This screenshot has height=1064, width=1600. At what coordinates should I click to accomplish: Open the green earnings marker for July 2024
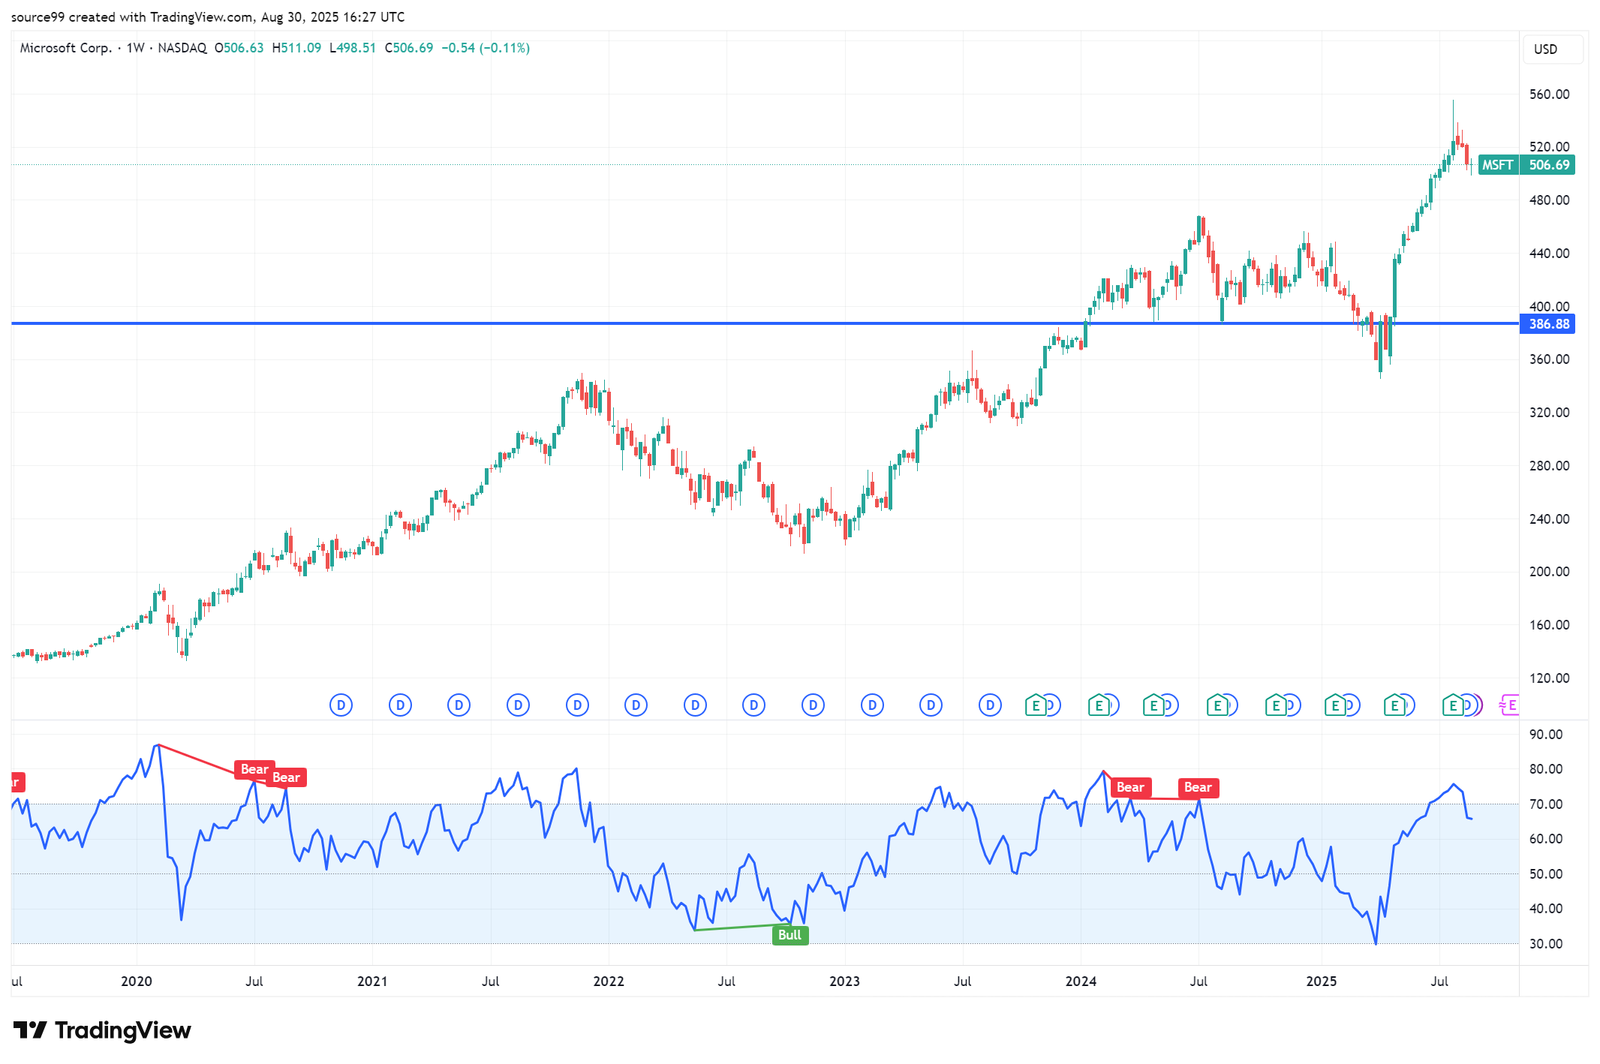(1217, 705)
